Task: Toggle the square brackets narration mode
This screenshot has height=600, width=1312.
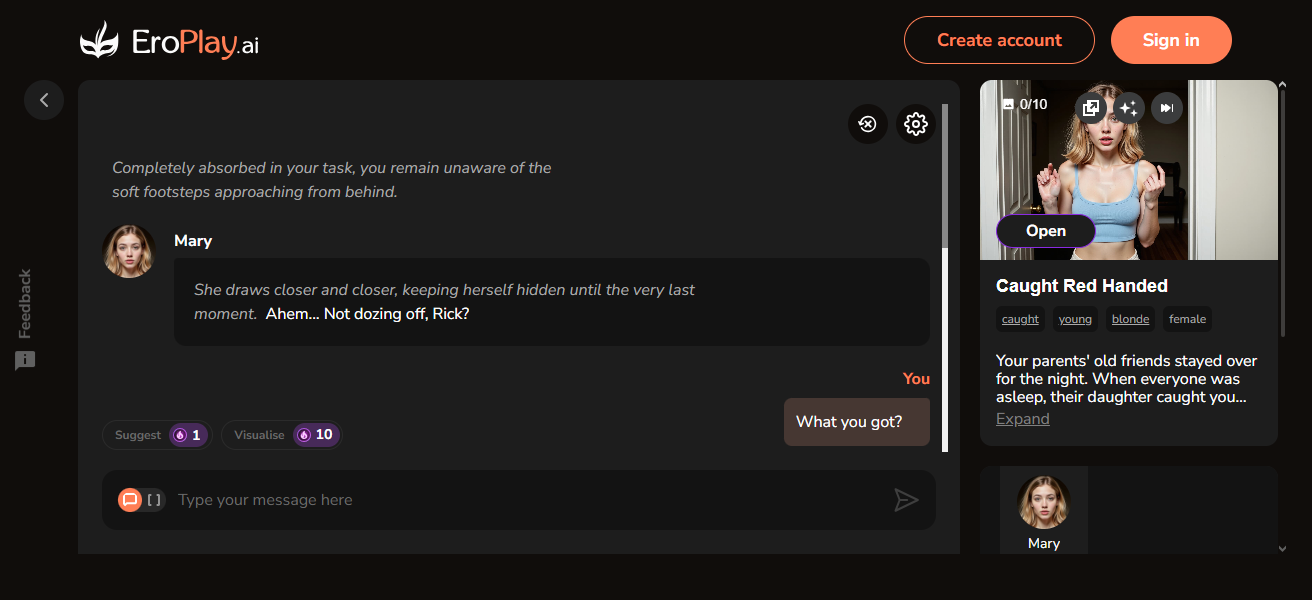Action: (154, 500)
